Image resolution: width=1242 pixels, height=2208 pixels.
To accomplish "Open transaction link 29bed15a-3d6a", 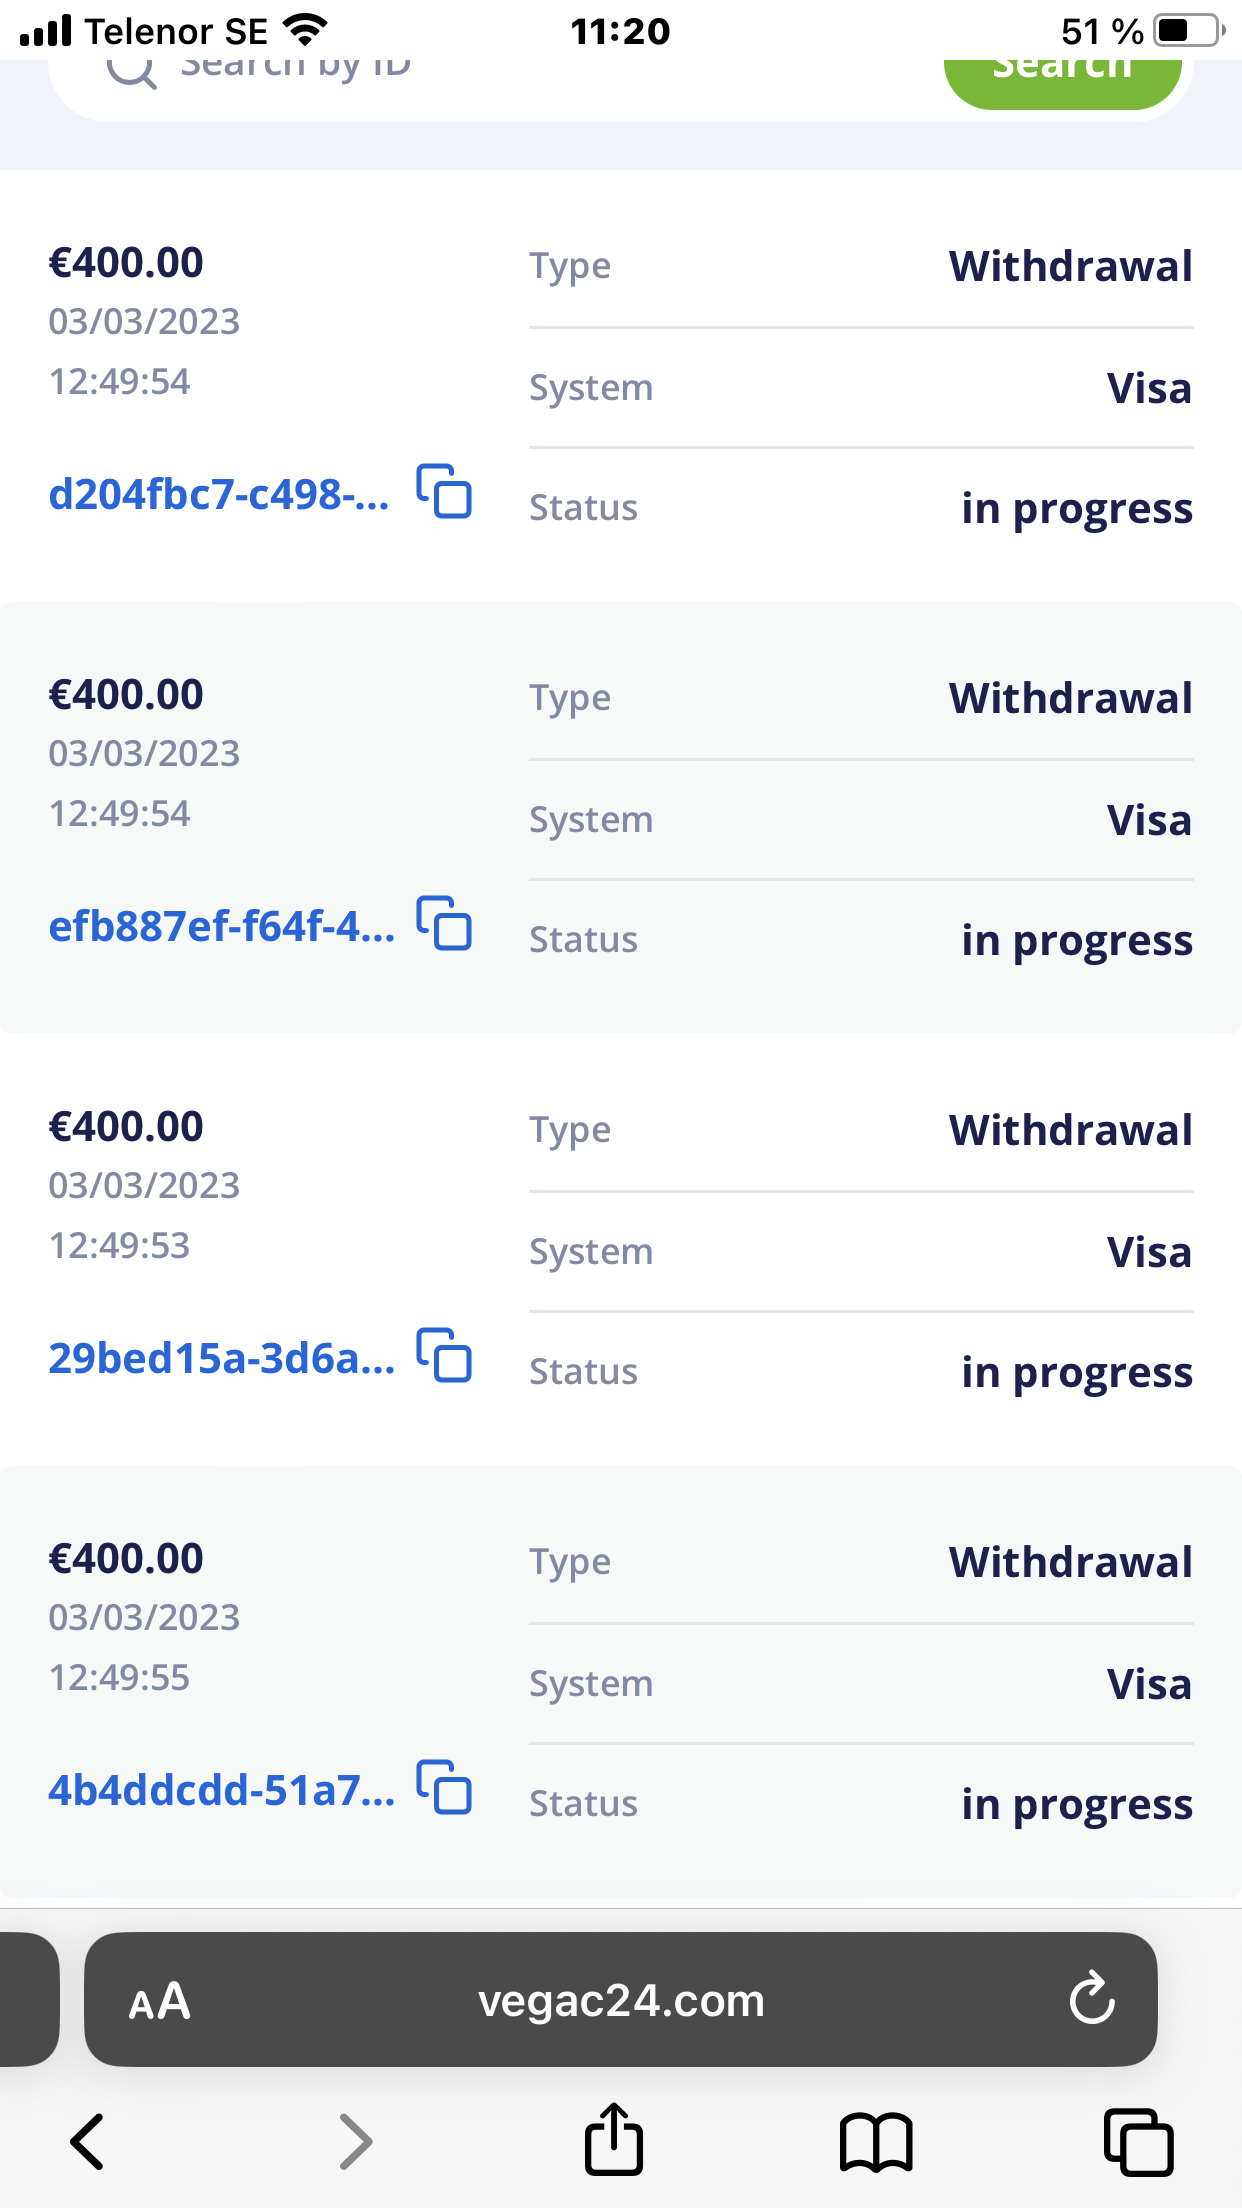I will 221,1359.
